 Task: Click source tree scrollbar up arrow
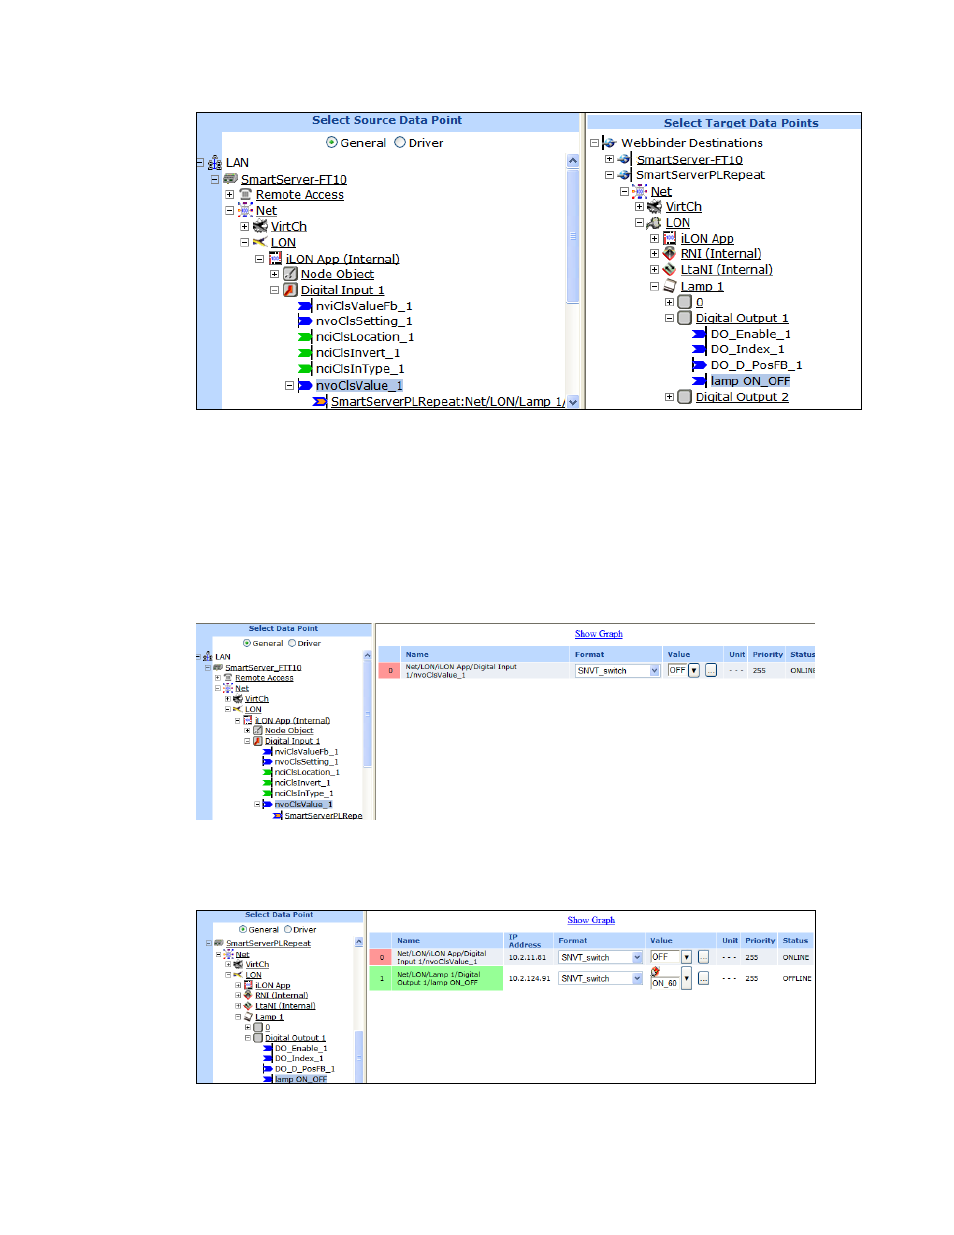(573, 161)
